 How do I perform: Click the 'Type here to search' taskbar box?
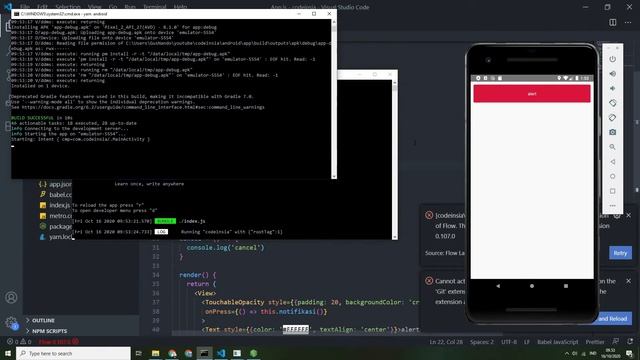pyautogui.click(x=73, y=353)
